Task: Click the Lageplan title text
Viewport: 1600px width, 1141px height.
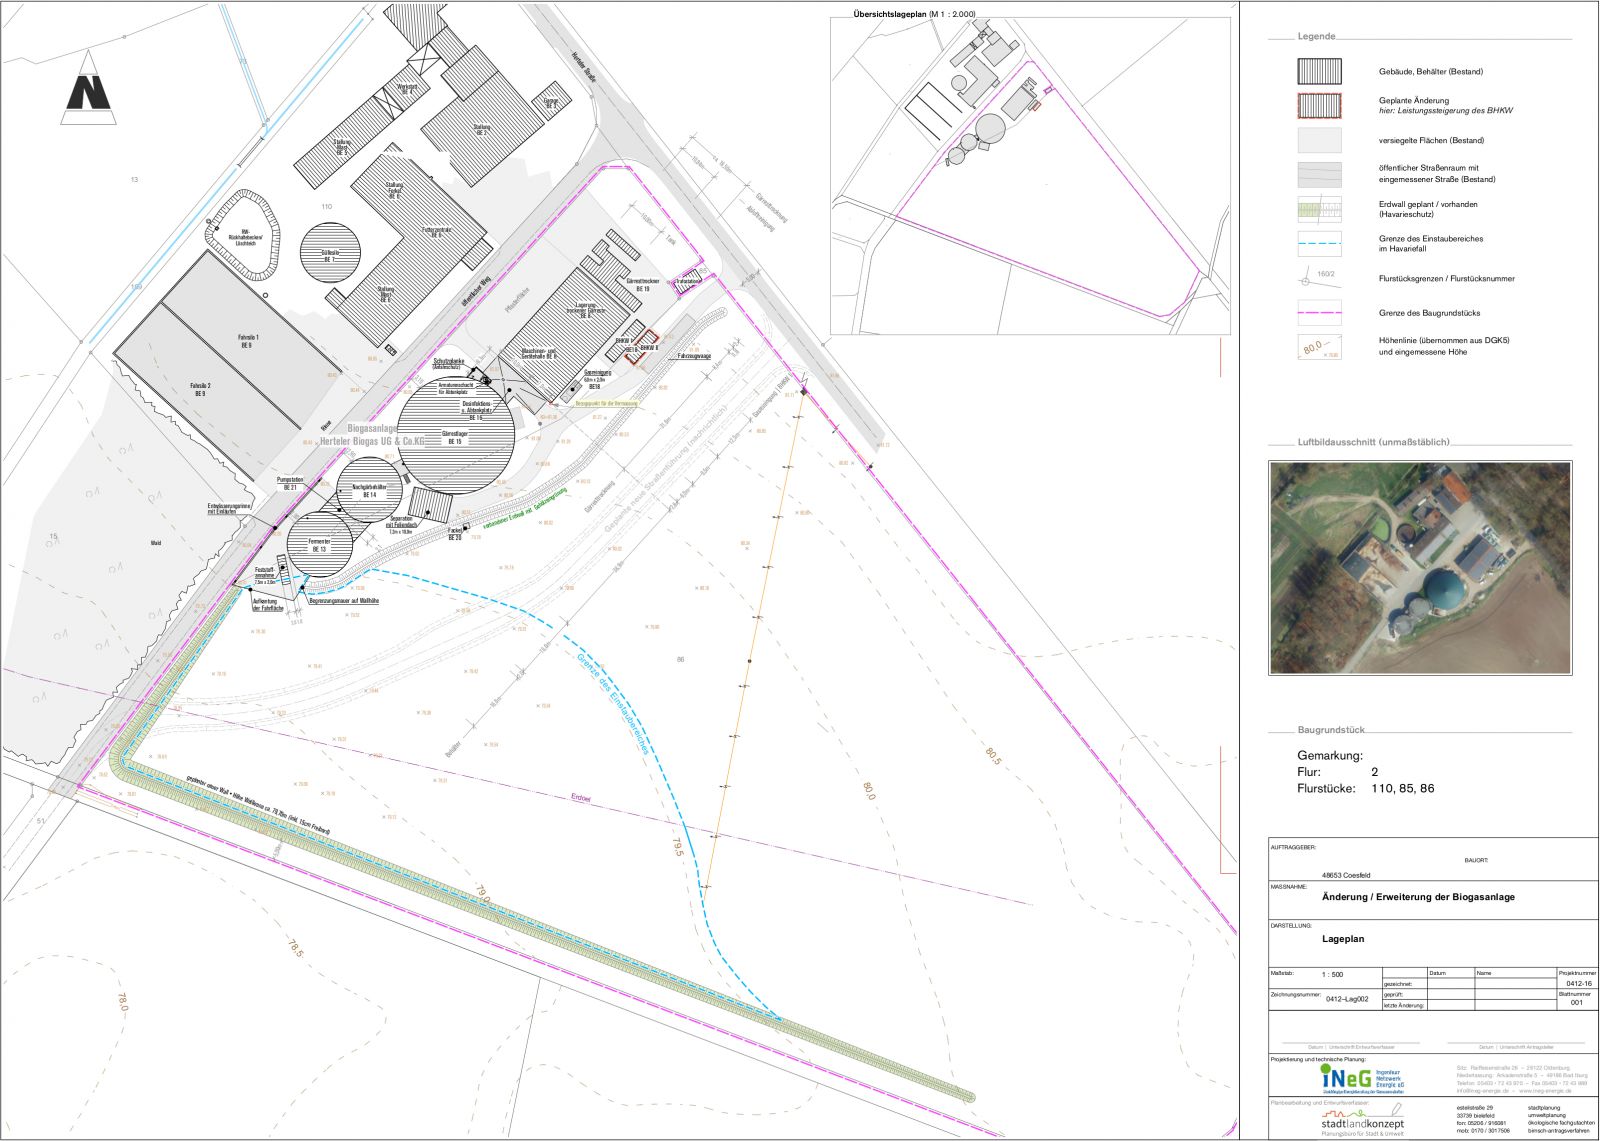Action: (x=1342, y=939)
